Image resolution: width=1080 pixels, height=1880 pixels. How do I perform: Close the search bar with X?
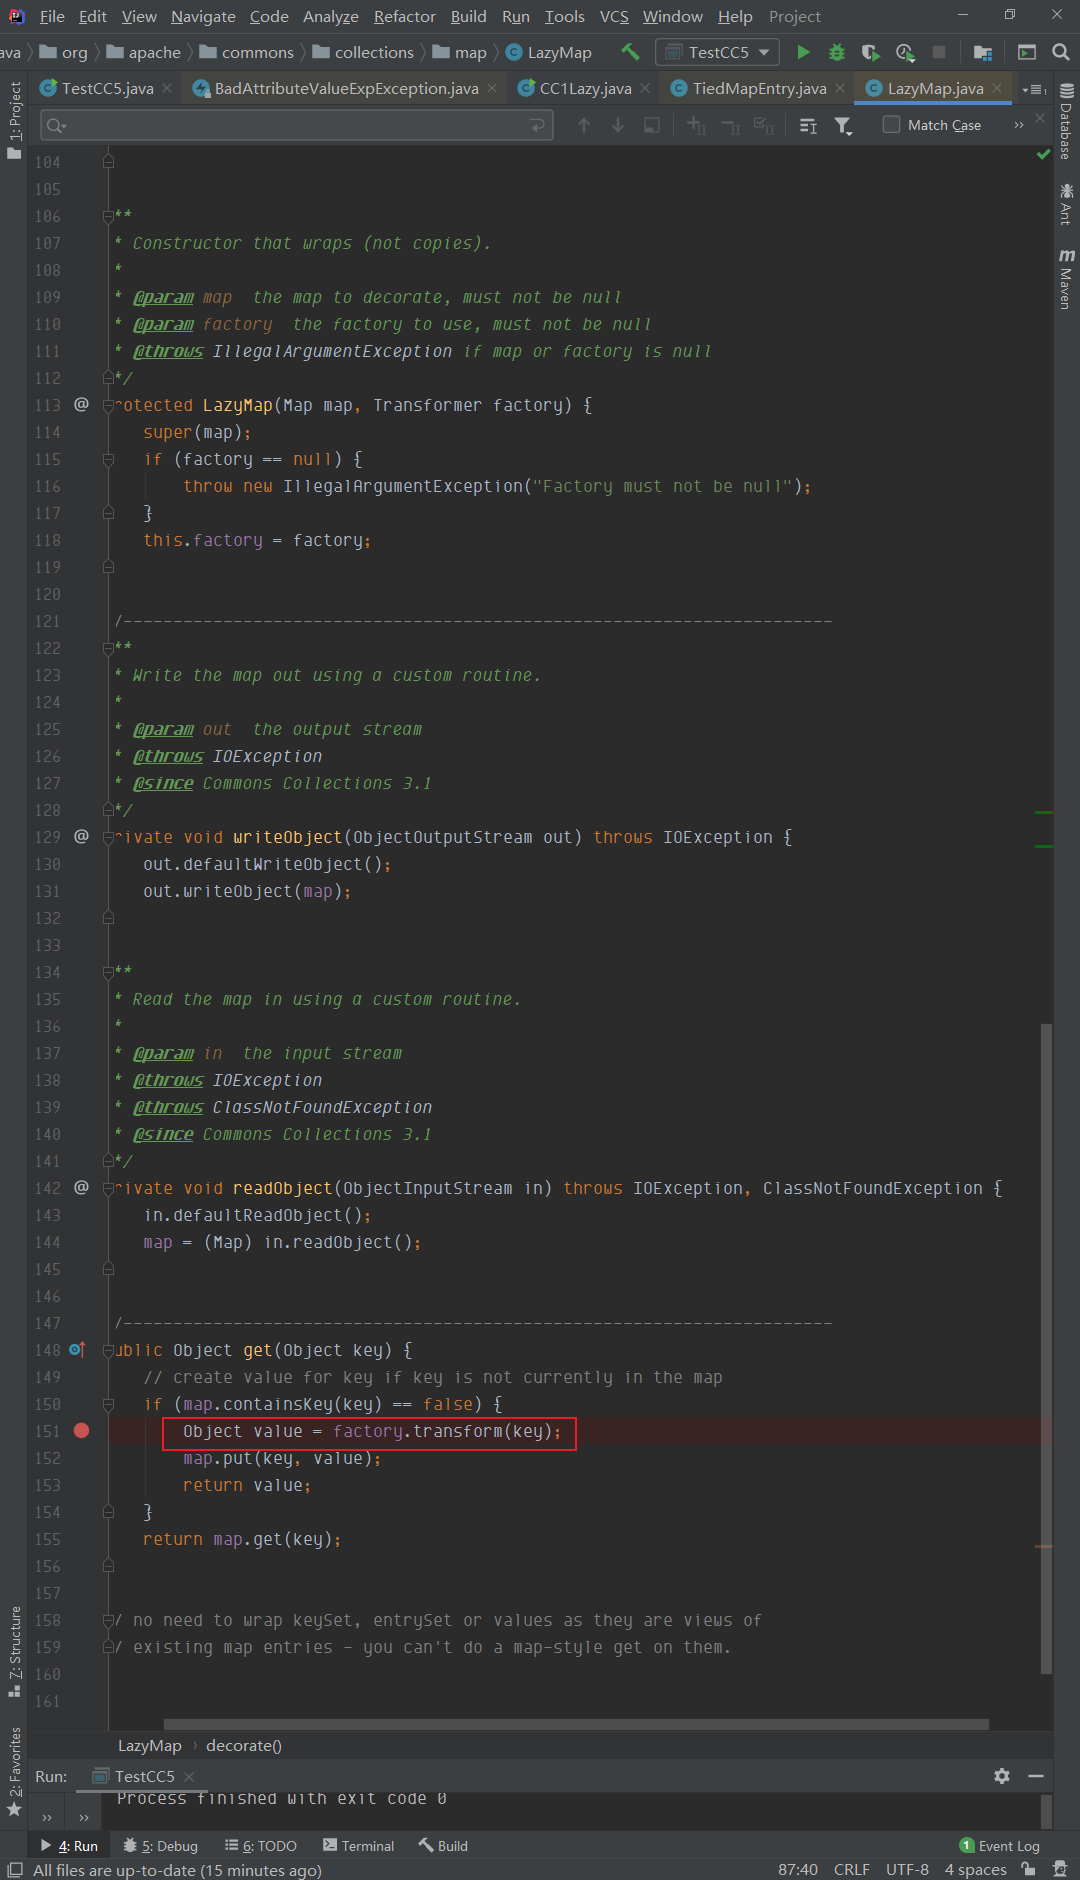[x=1040, y=118]
